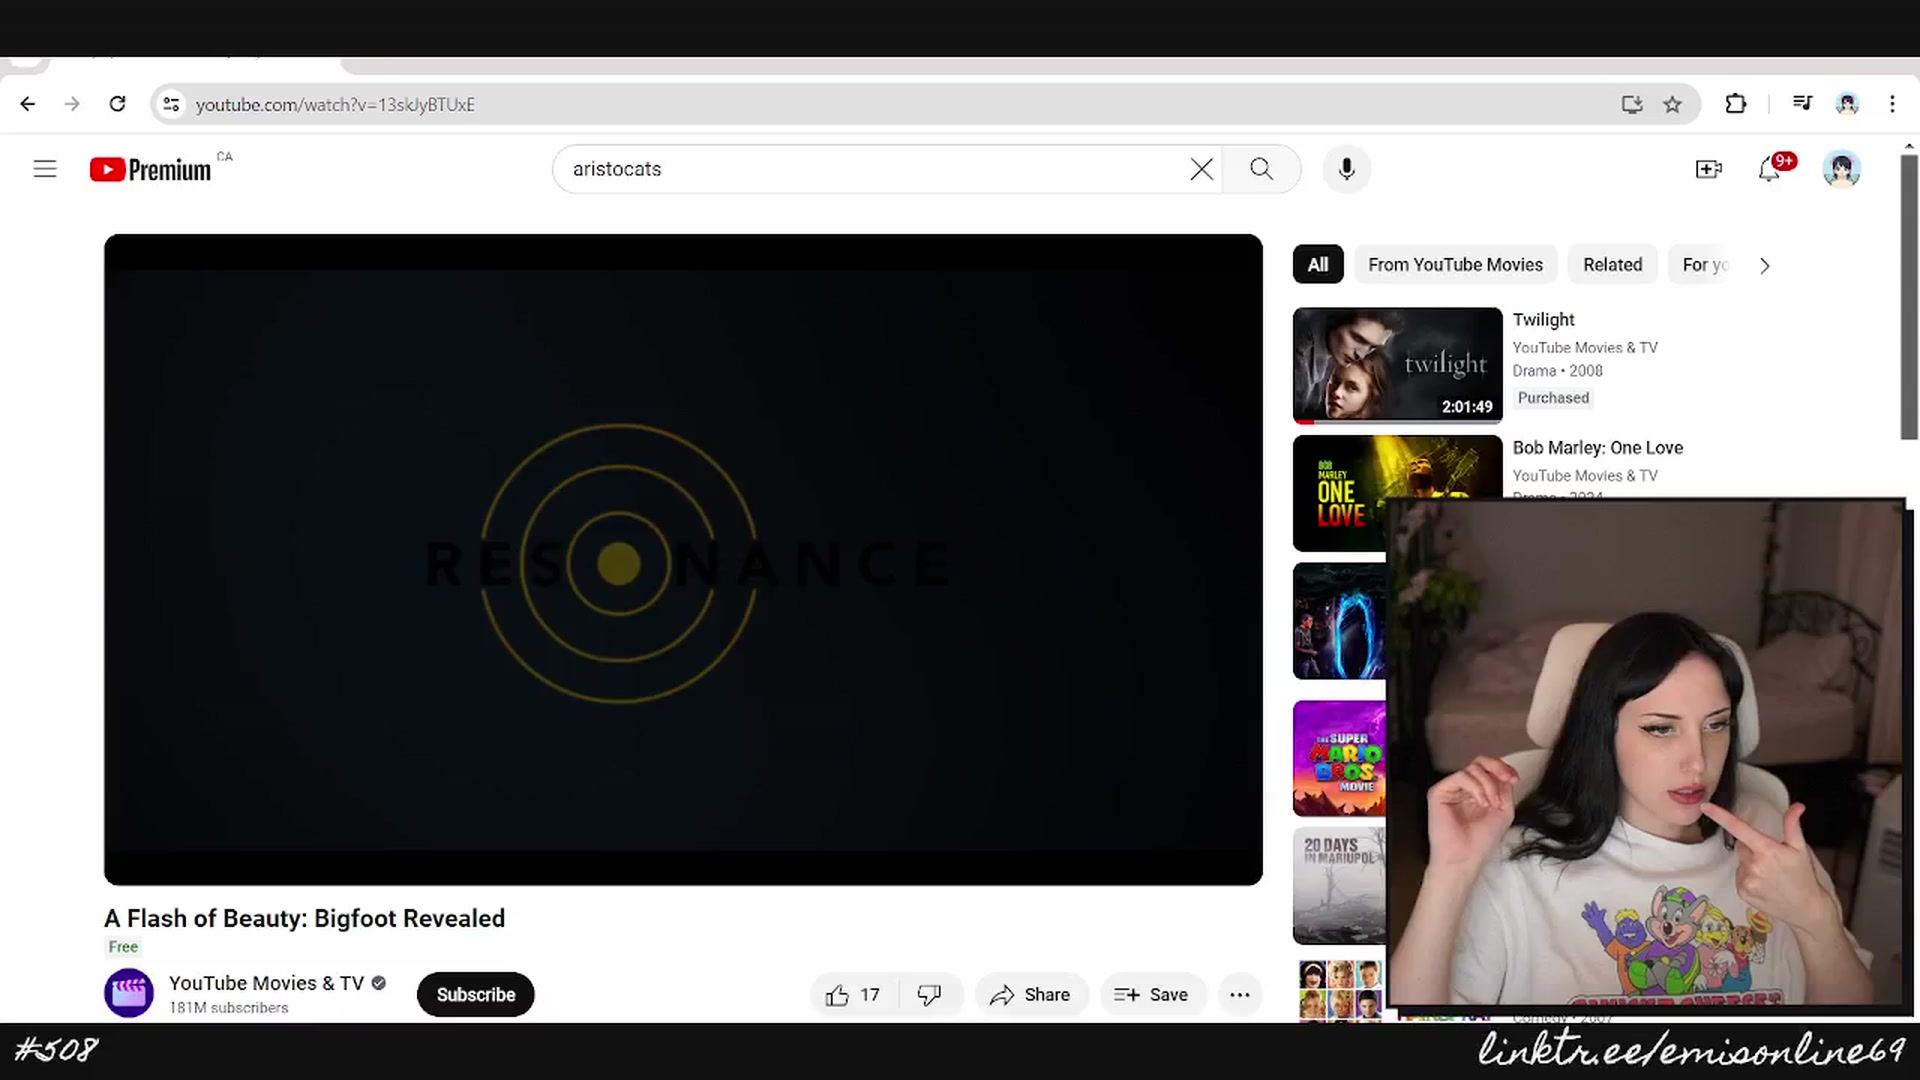The height and width of the screenshot is (1080, 1920).
Task: Click the page vertical scrollbar
Action: pos(1909,297)
